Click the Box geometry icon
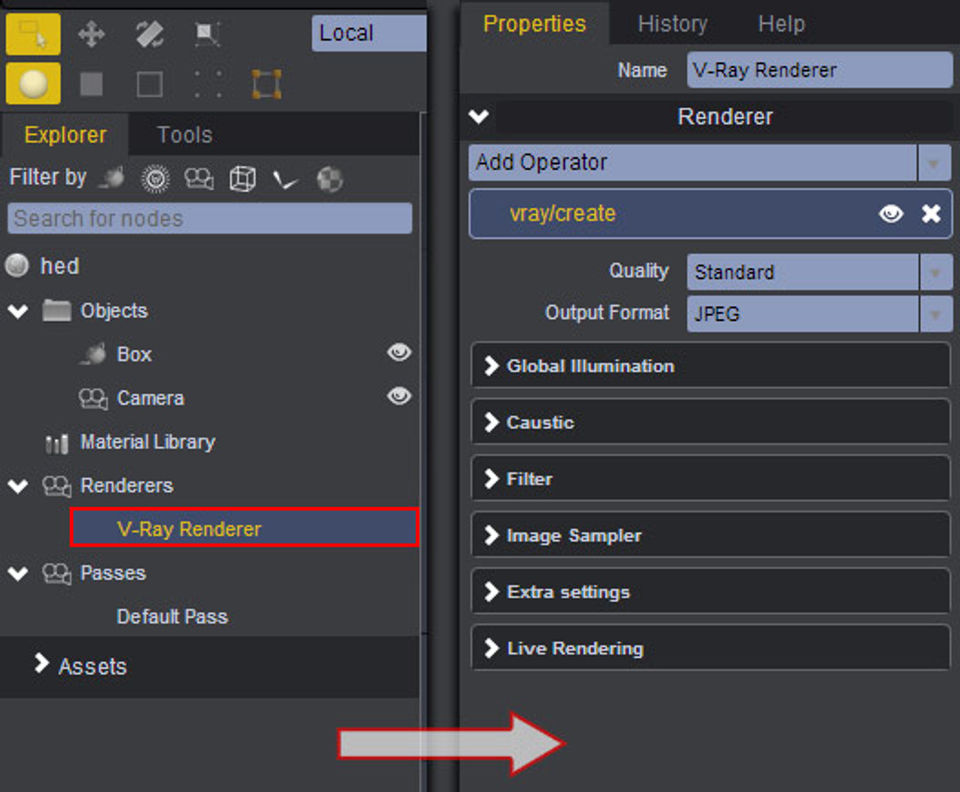Image resolution: width=960 pixels, height=792 pixels. pos(92,354)
